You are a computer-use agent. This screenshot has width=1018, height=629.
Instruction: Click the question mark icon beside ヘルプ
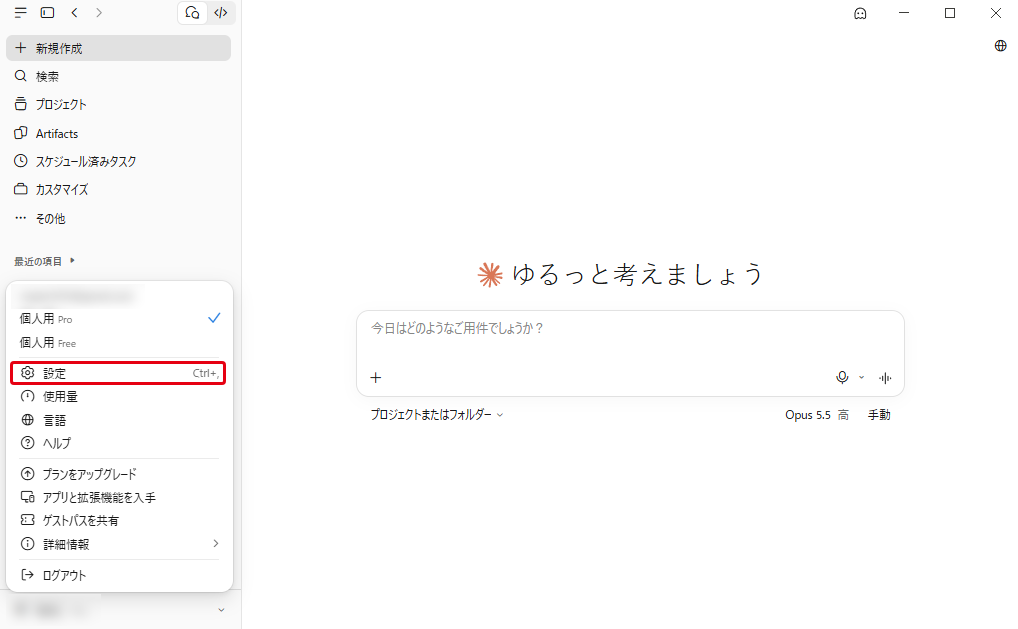click(x=27, y=443)
